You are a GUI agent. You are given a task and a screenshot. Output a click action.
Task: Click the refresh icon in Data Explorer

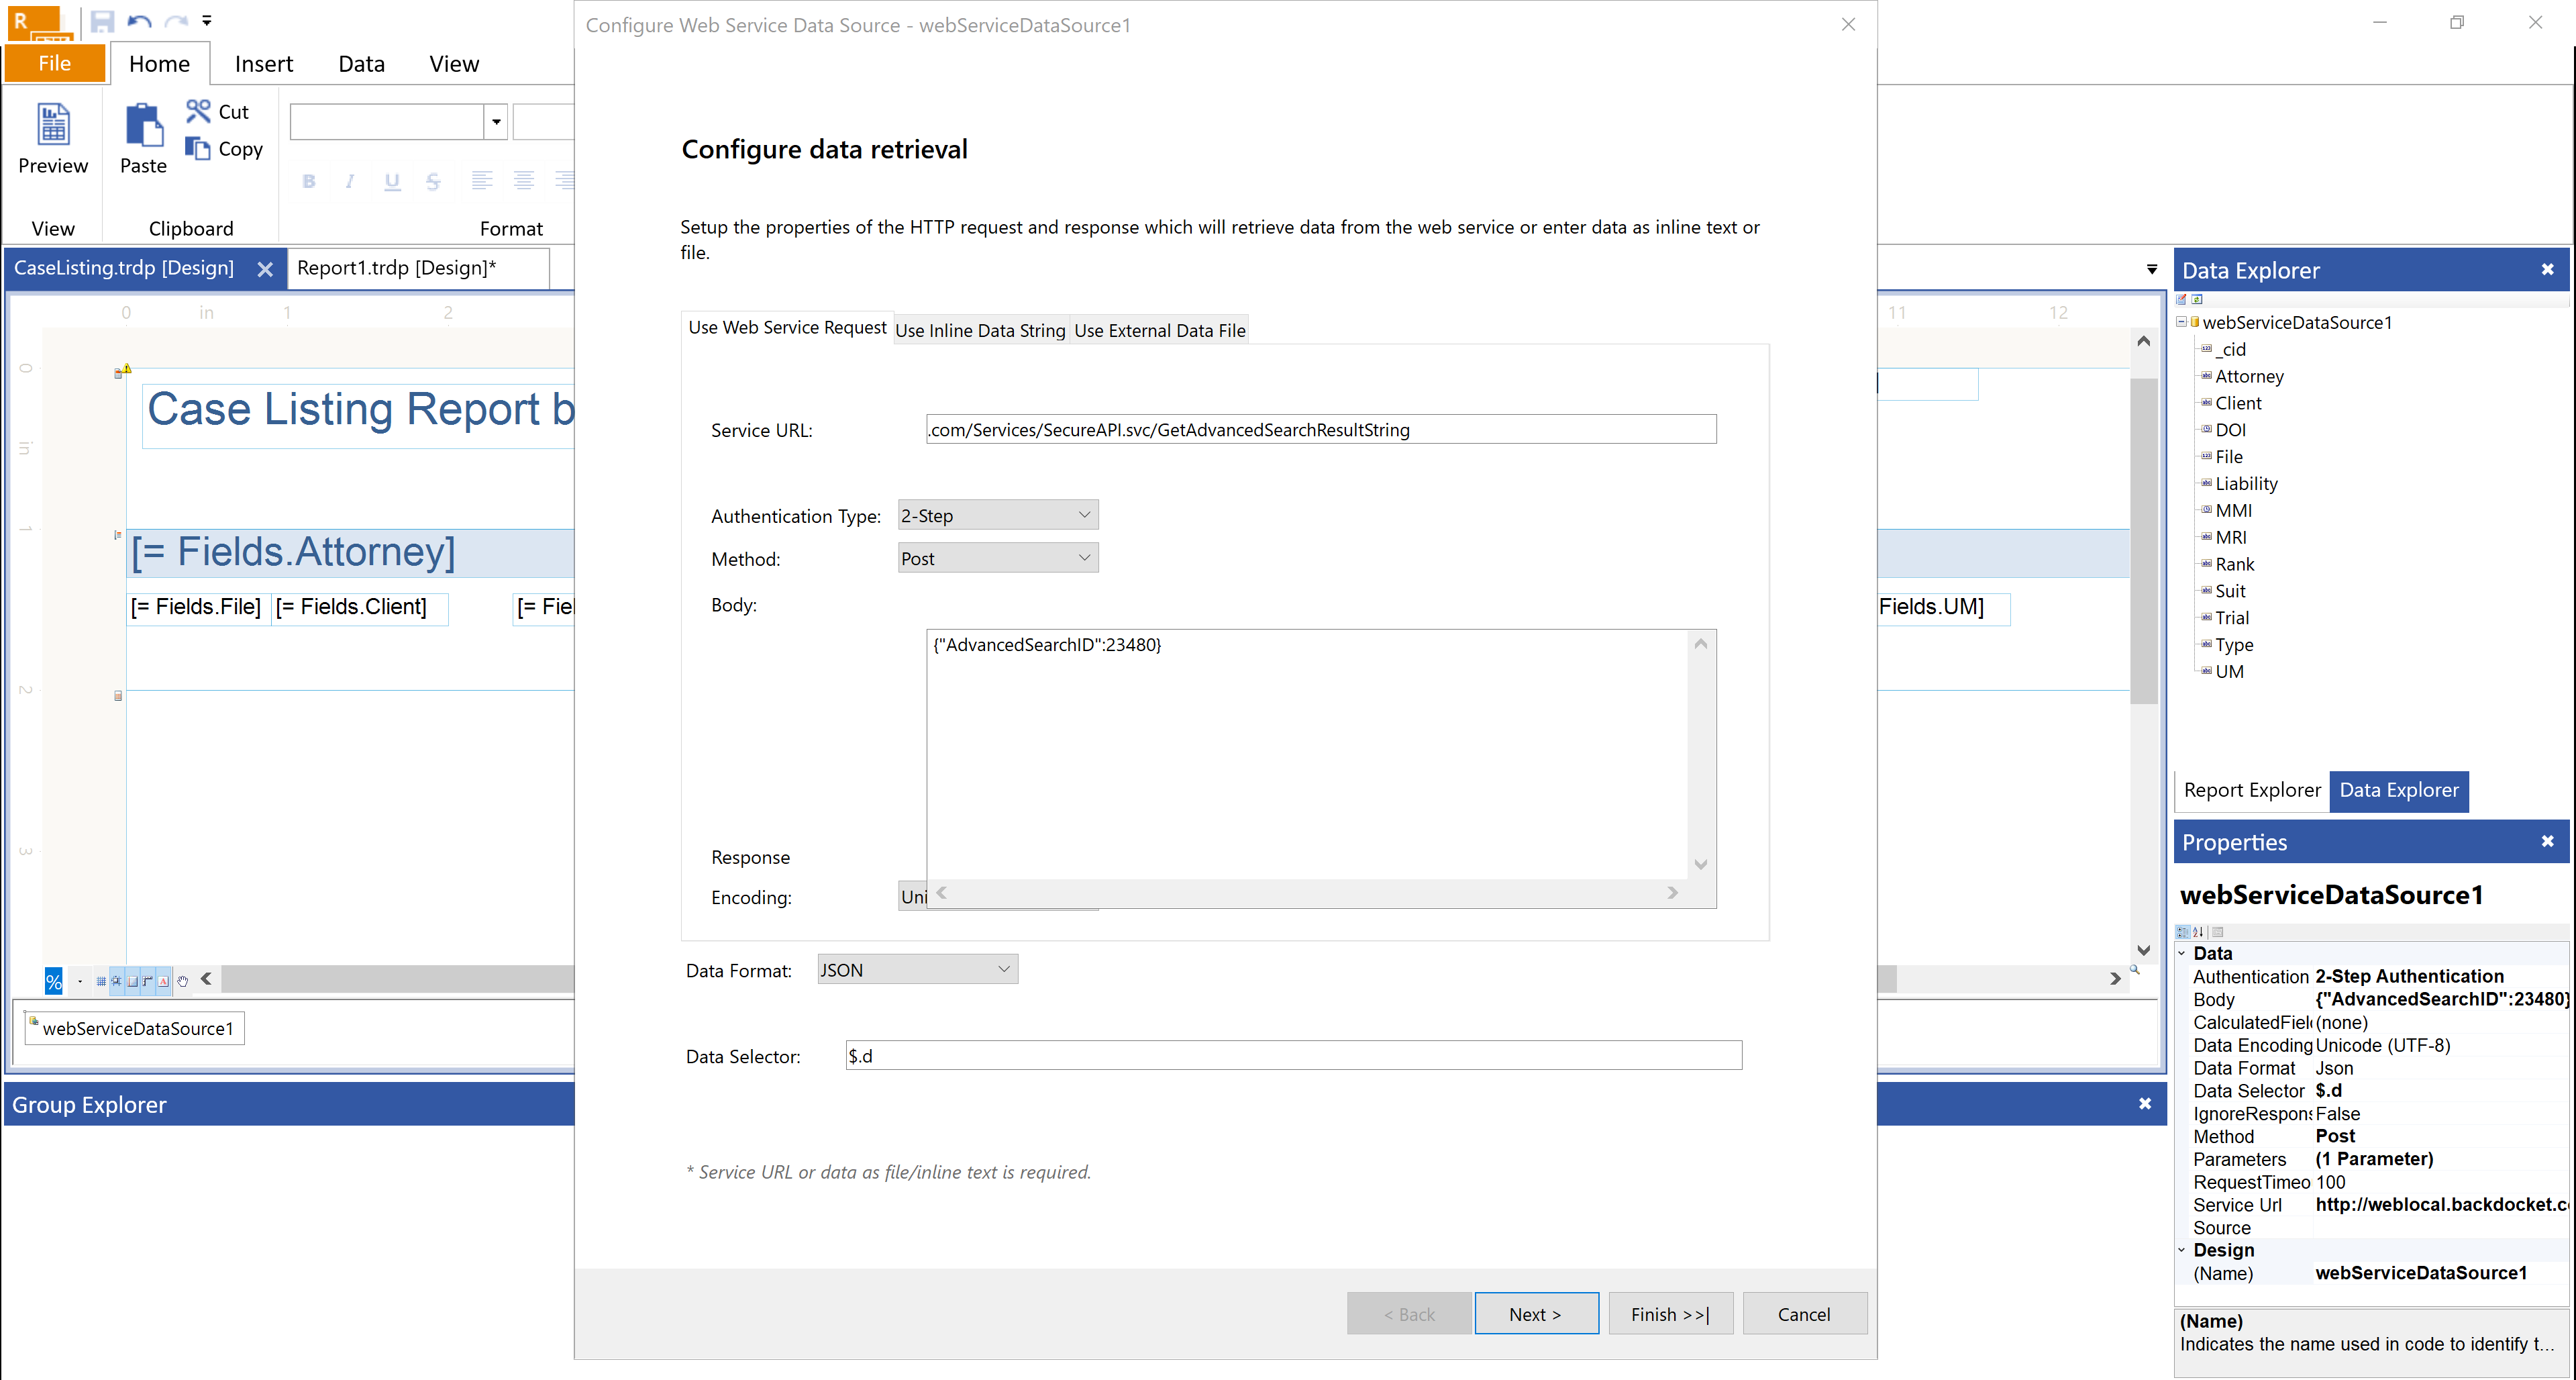pos(2197,299)
